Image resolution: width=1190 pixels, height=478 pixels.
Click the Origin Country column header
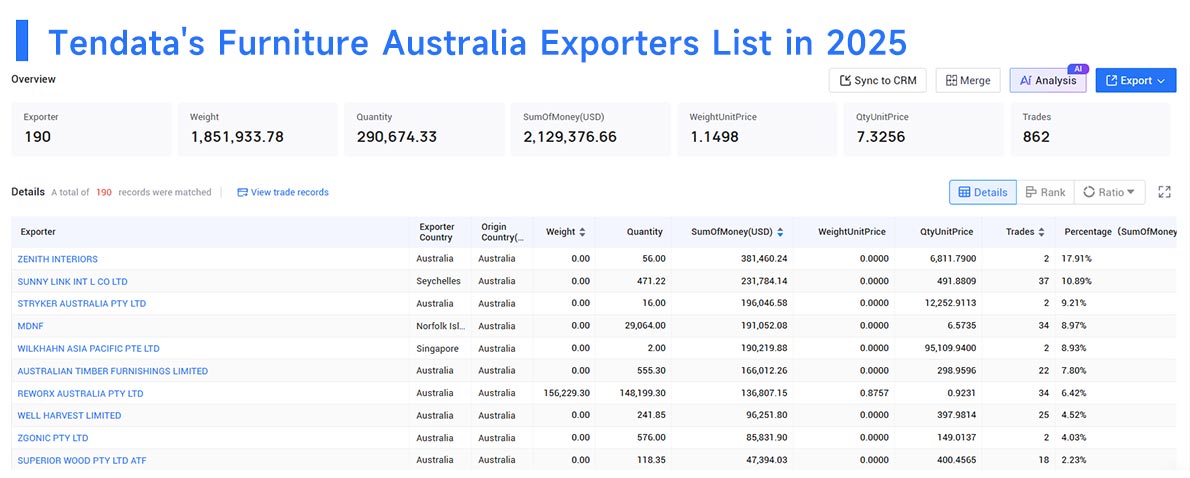pos(502,232)
